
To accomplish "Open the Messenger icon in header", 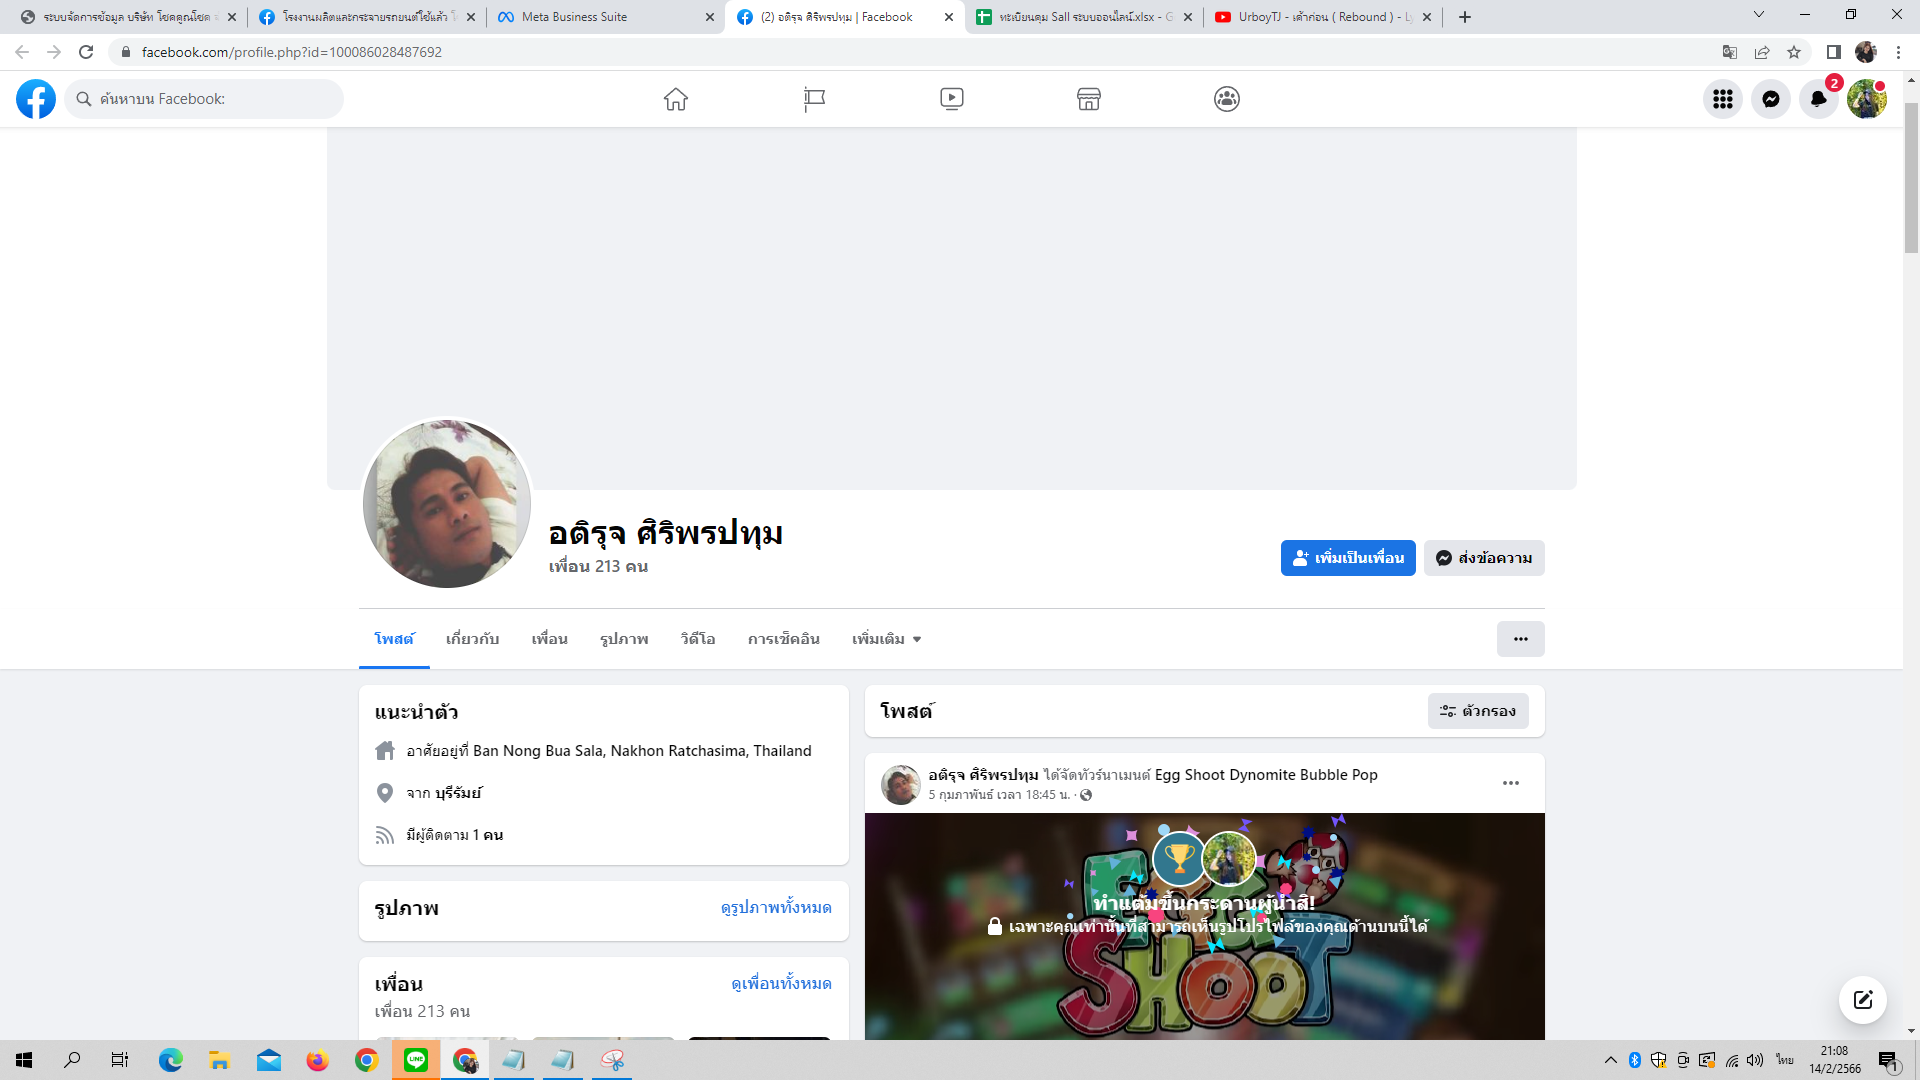I will (1770, 99).
